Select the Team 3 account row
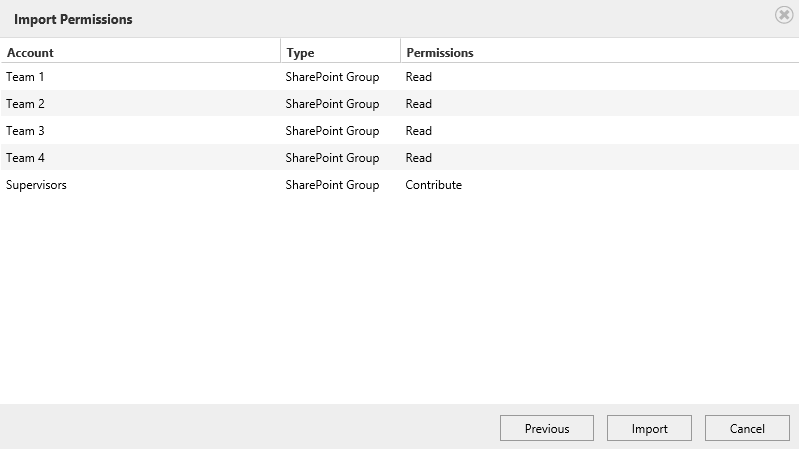The width and height of the screenshot is (799, 449). [400, 131]
